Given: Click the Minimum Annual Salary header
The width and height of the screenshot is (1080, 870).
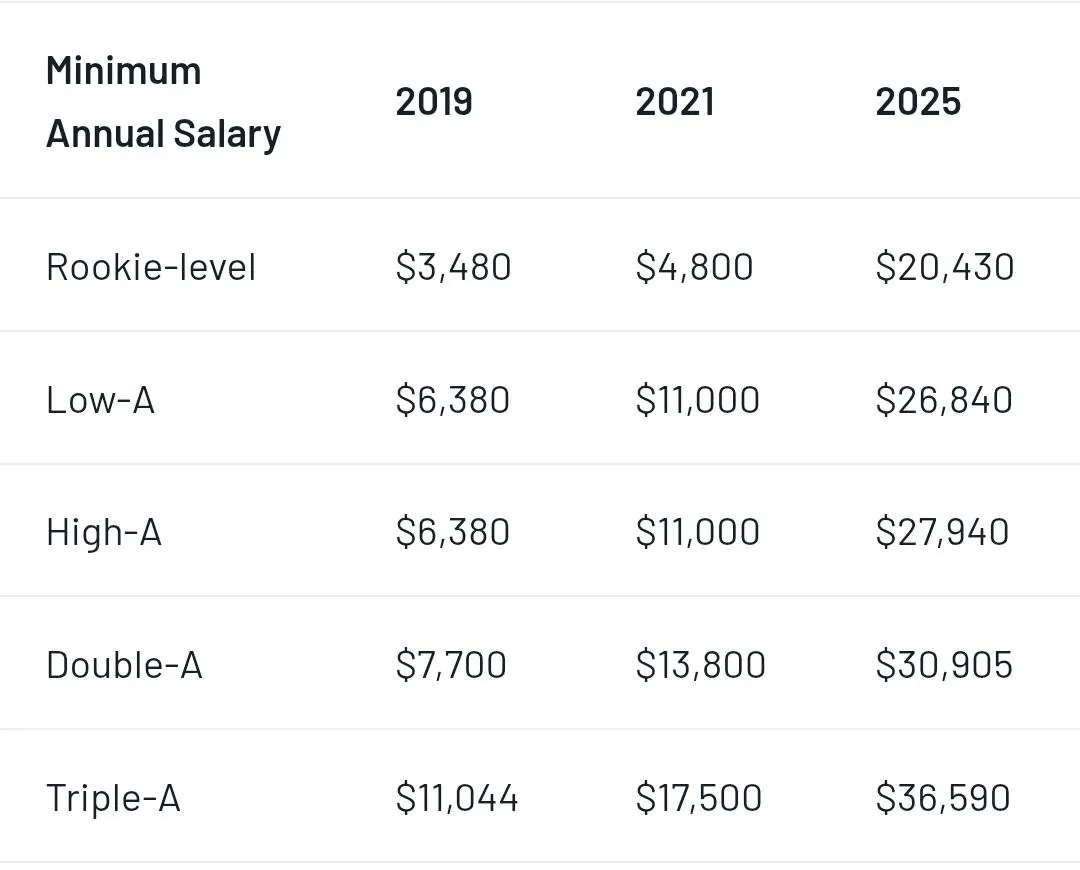Looking at the screenshot, I should [x=163, y=101].
